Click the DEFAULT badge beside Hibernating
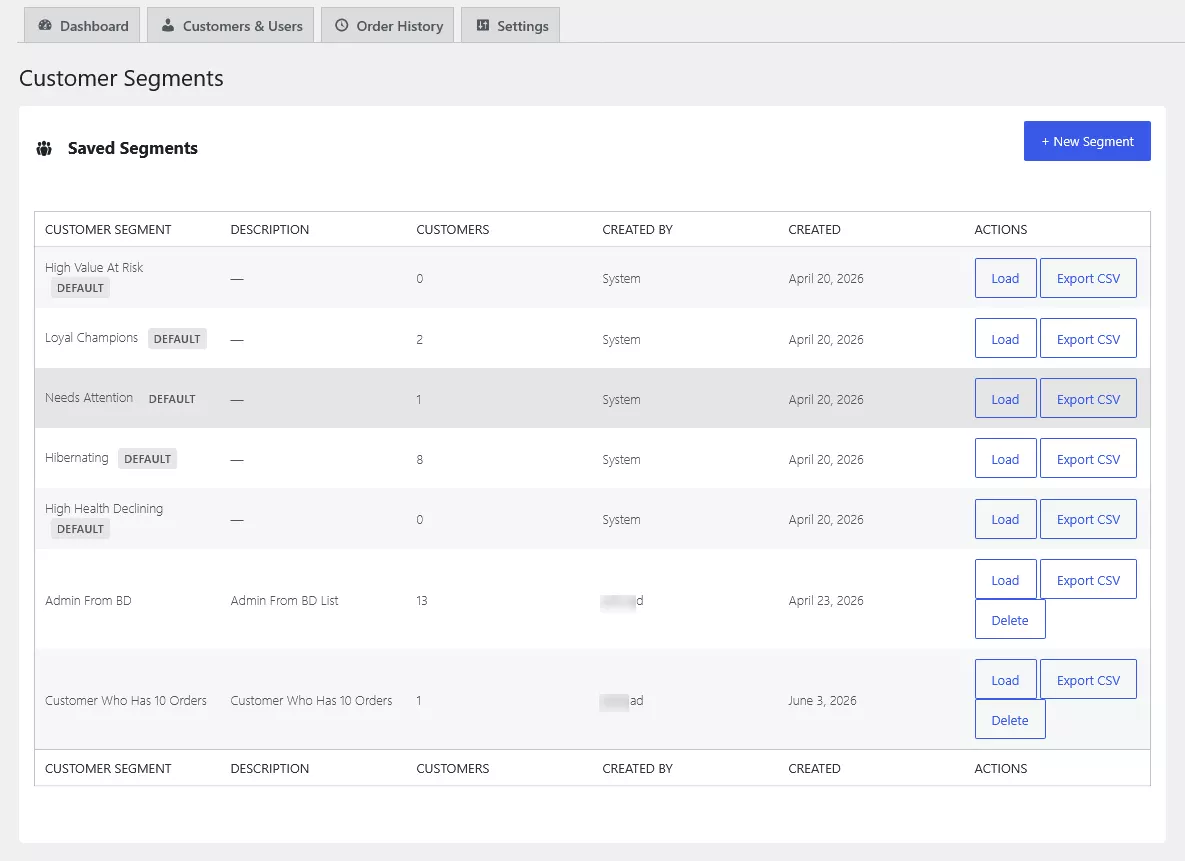 point(147,459)
